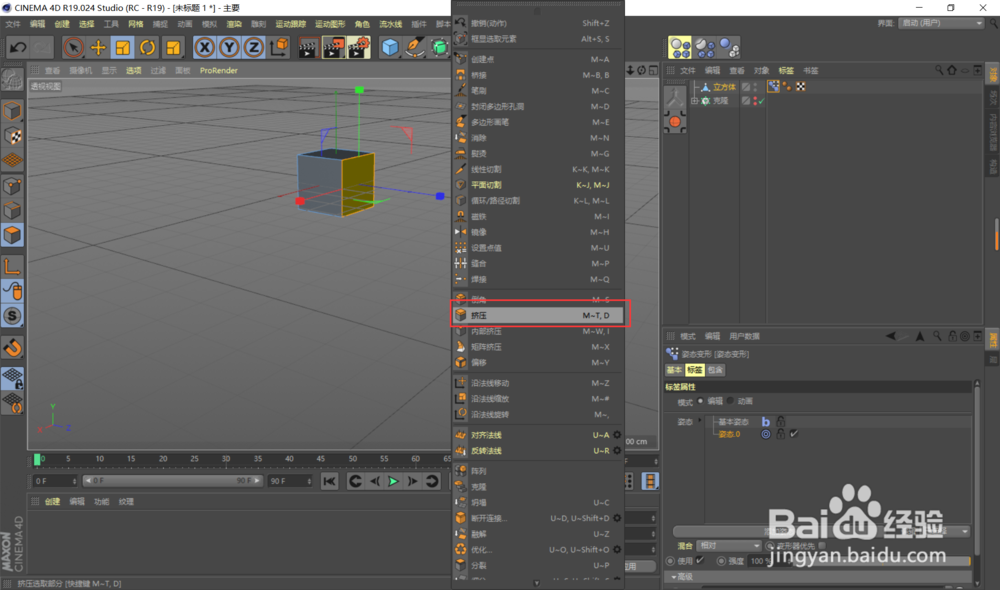
Task: Toggle lock icon on 基本姿态 row
Action: (780, 422)
